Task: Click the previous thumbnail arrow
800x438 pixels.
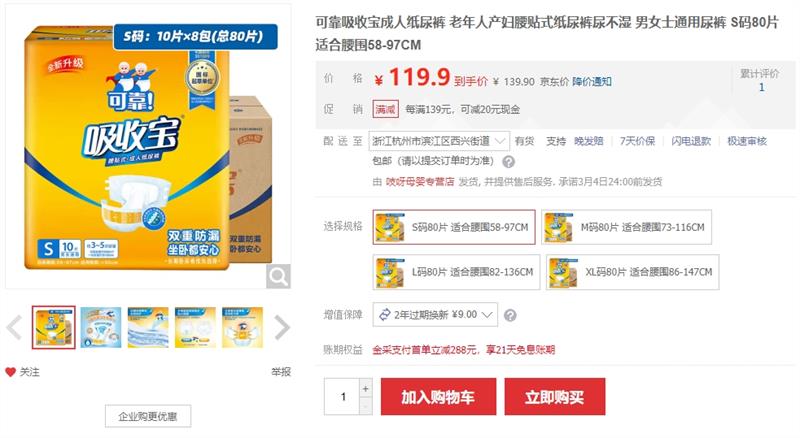Action: tap(14, 327)
